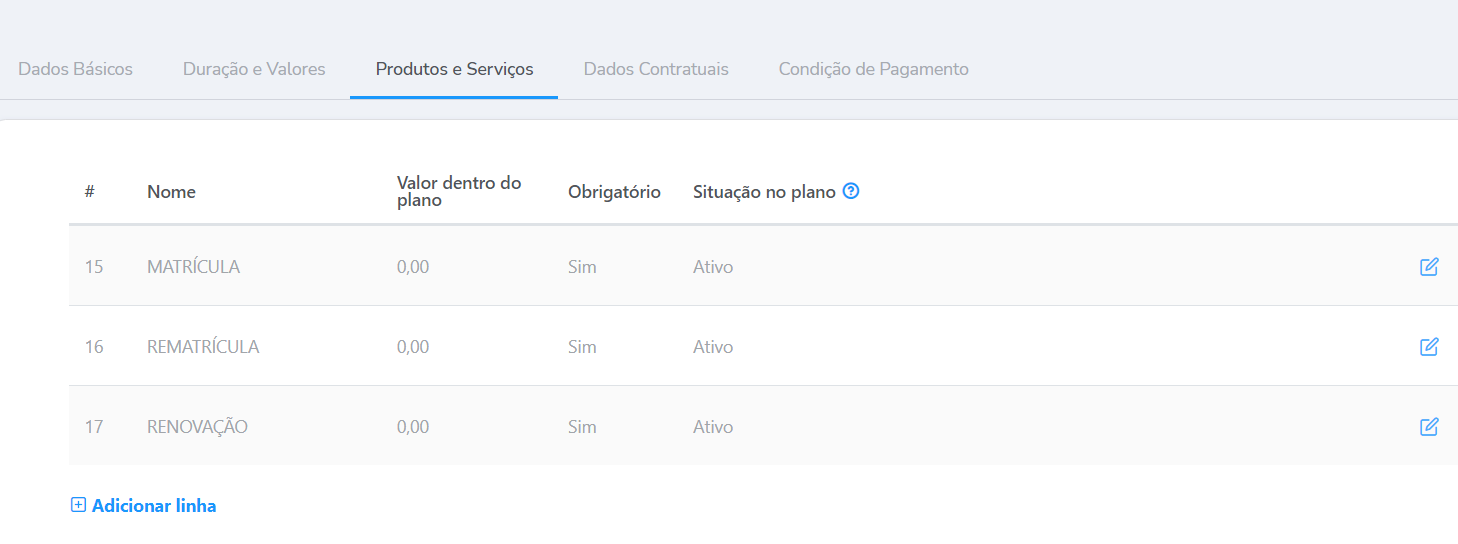Click the Situação no plano column header
The width and height of the screenshot is (1458, 544).
pyautogui.click(x=764, y=192)
